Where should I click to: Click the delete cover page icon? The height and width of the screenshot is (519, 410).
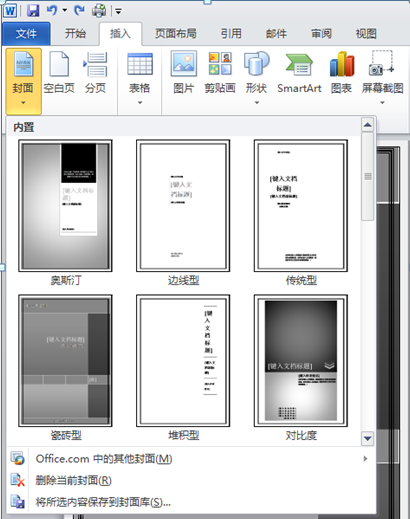point(17,480)
